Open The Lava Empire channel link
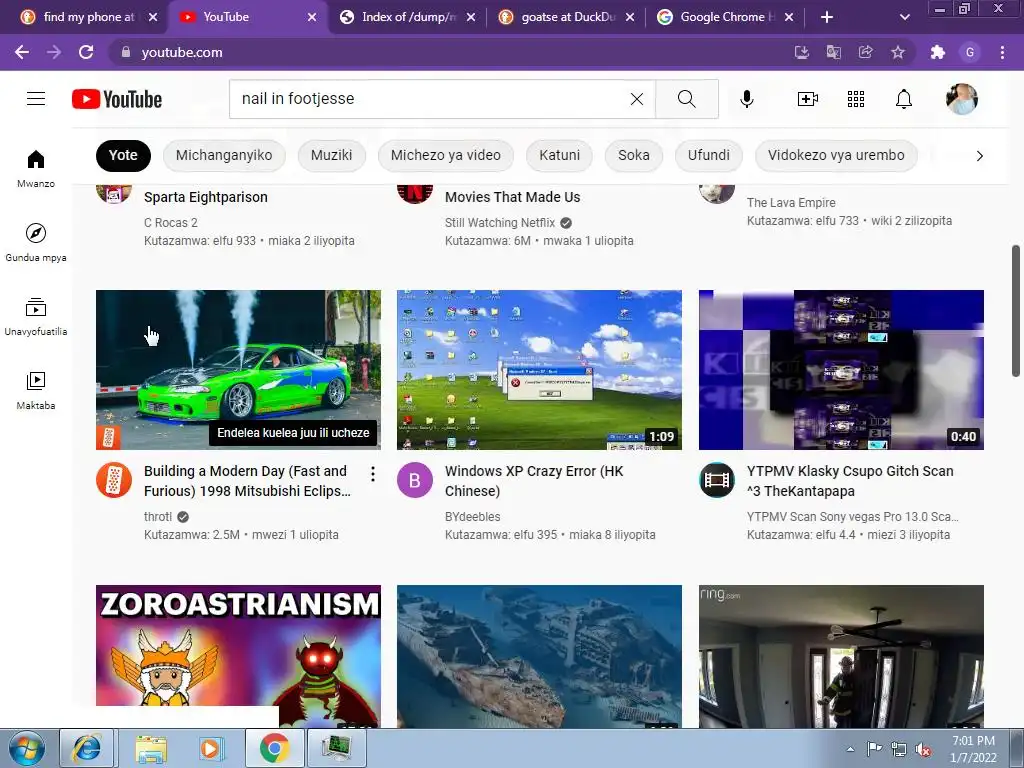 tap(791, 202)
